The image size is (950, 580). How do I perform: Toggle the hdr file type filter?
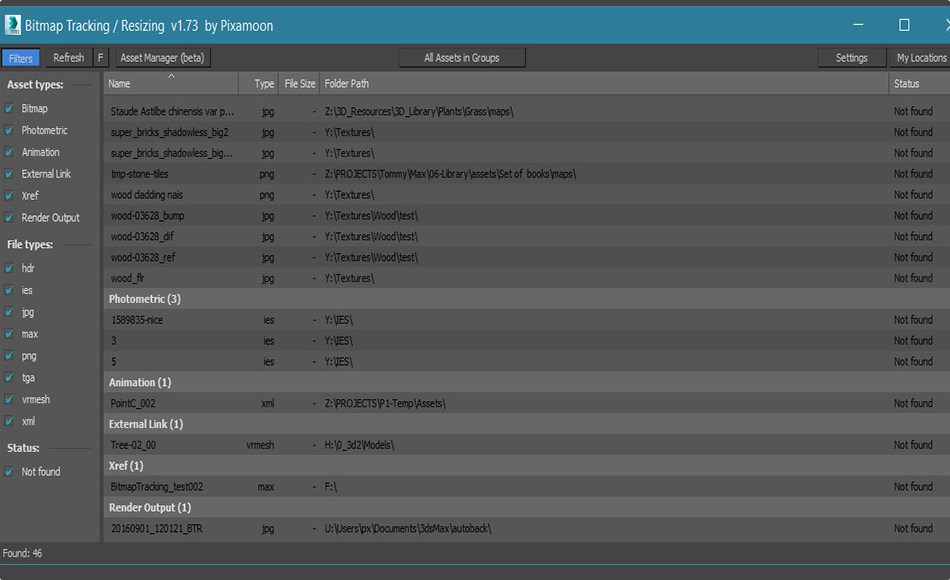(x=10, y=268)
